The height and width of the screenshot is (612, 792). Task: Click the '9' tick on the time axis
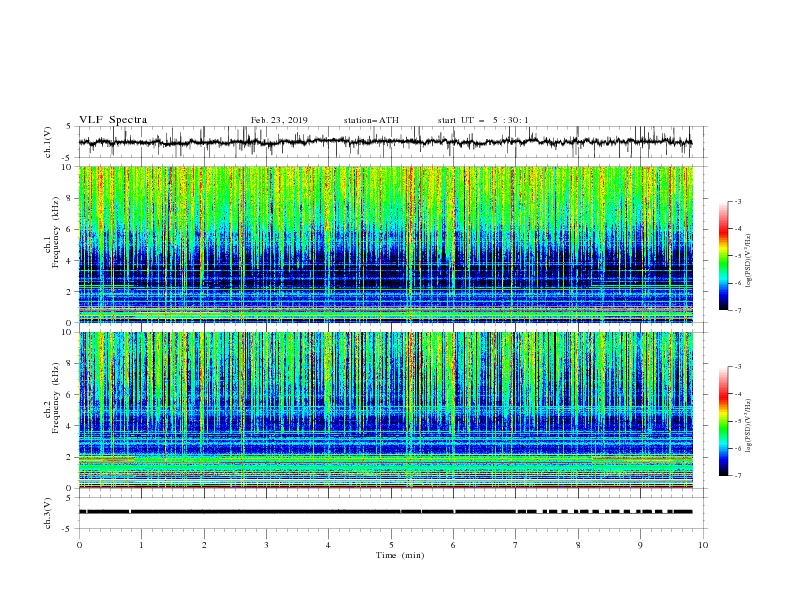[640, 545]
